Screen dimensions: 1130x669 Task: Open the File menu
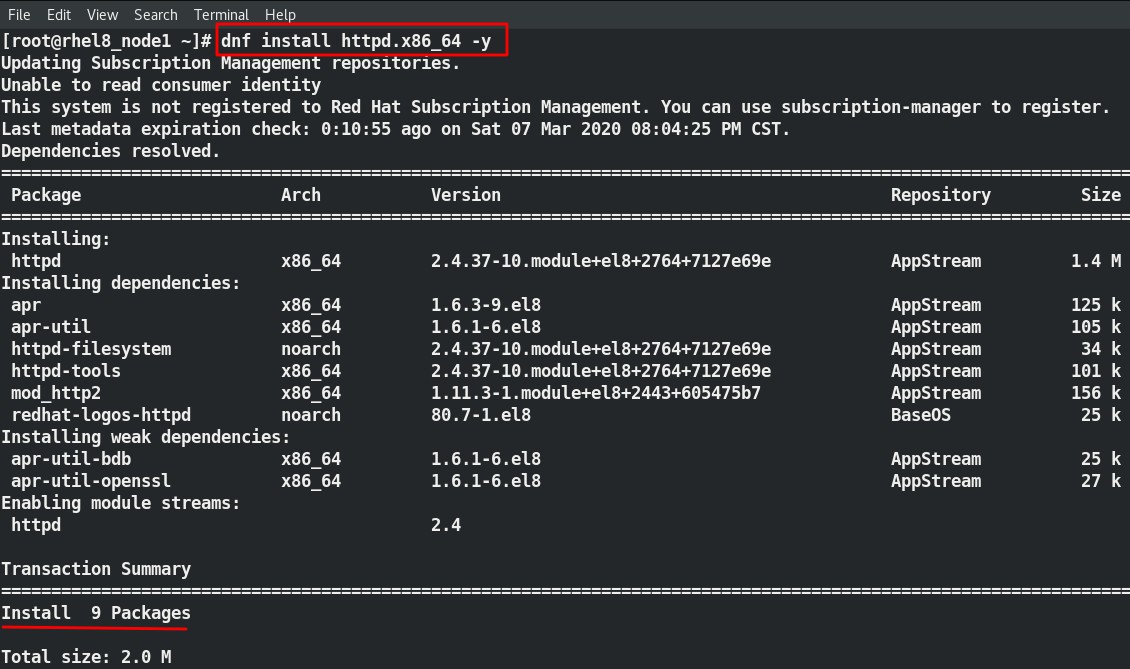point(18,14)
